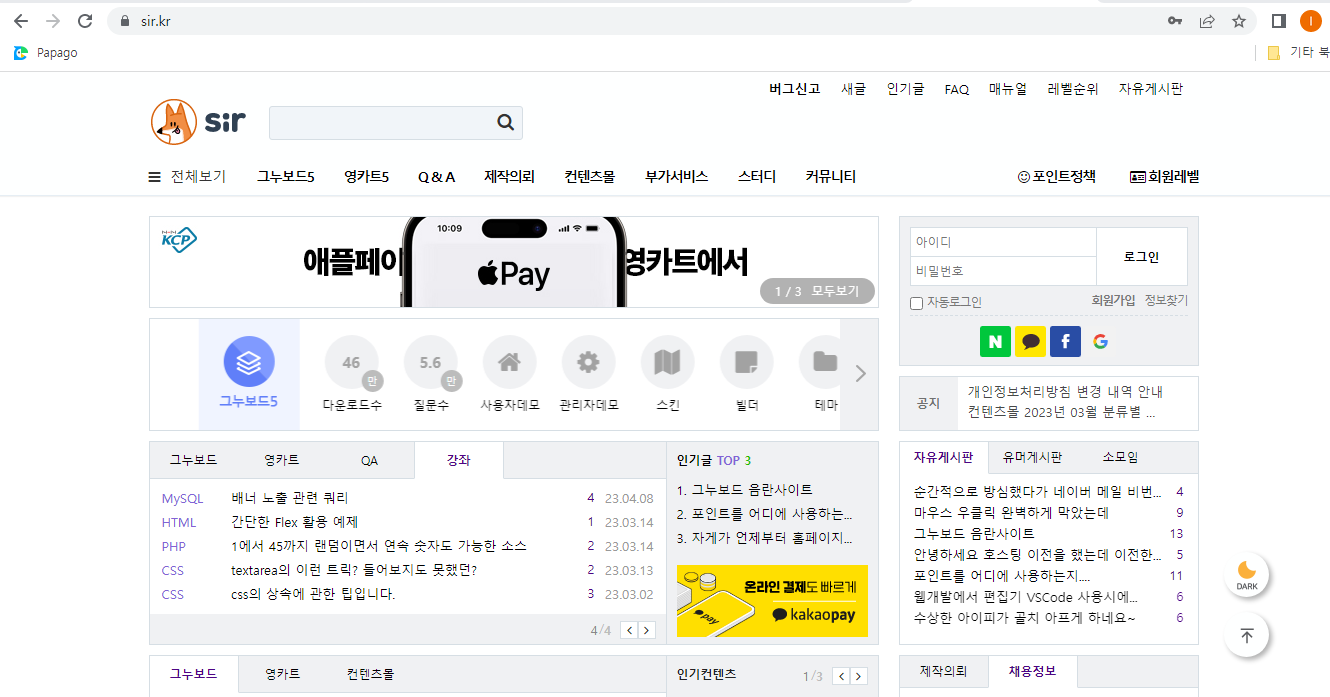Open notice 개인정보처리방침 변경 내역 안내
This screenshot has height=697, width=1330.
1065,392
